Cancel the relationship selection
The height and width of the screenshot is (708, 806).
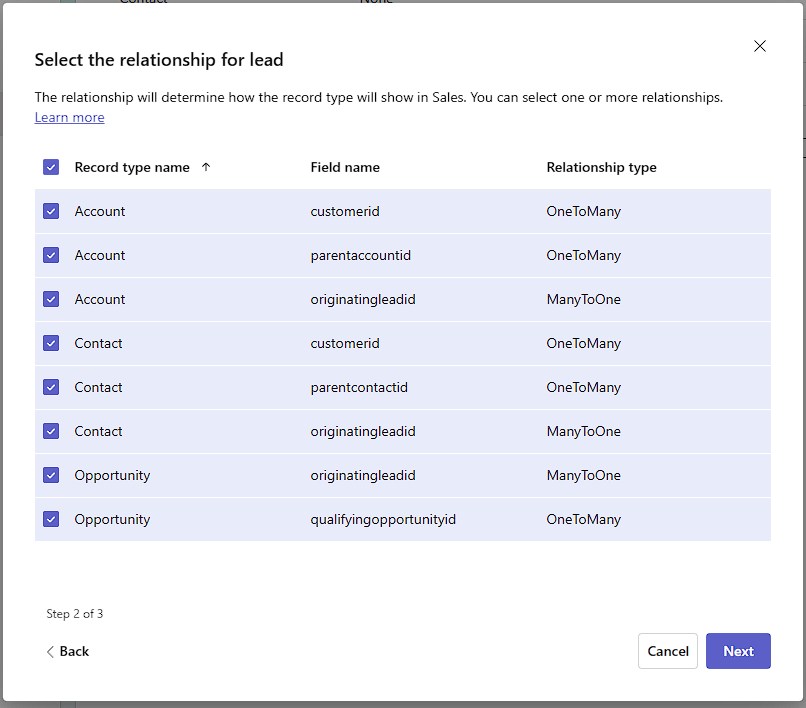[x=667, y=651]
